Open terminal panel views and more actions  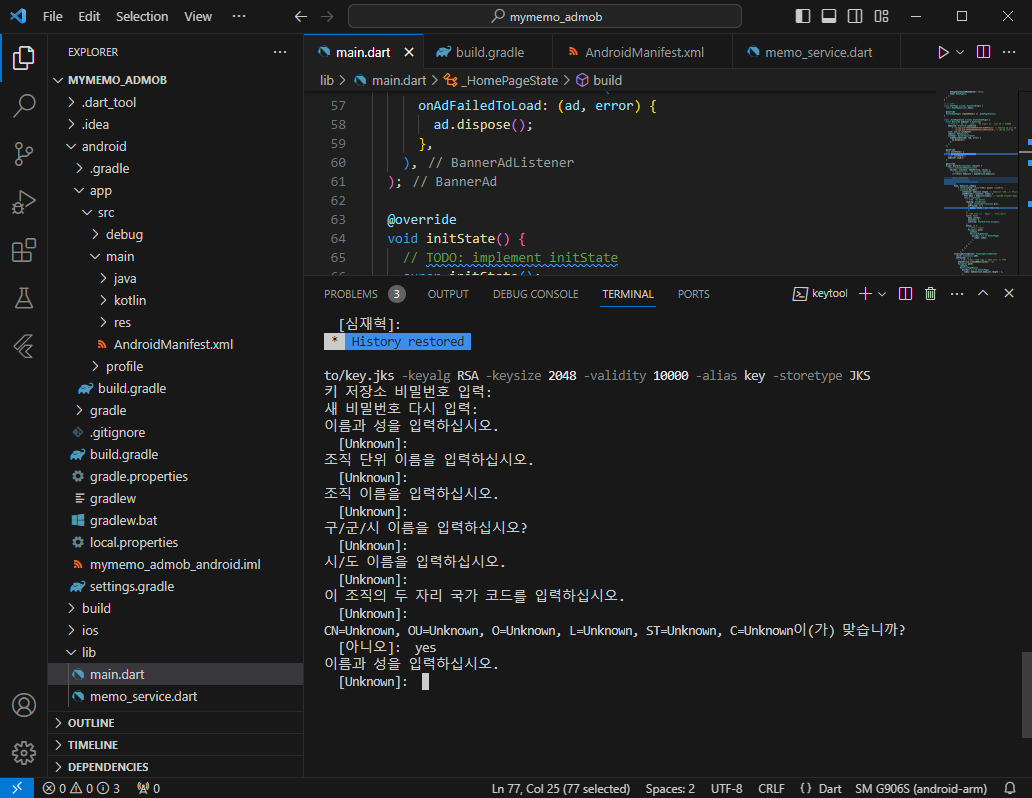tap(957, 294)
